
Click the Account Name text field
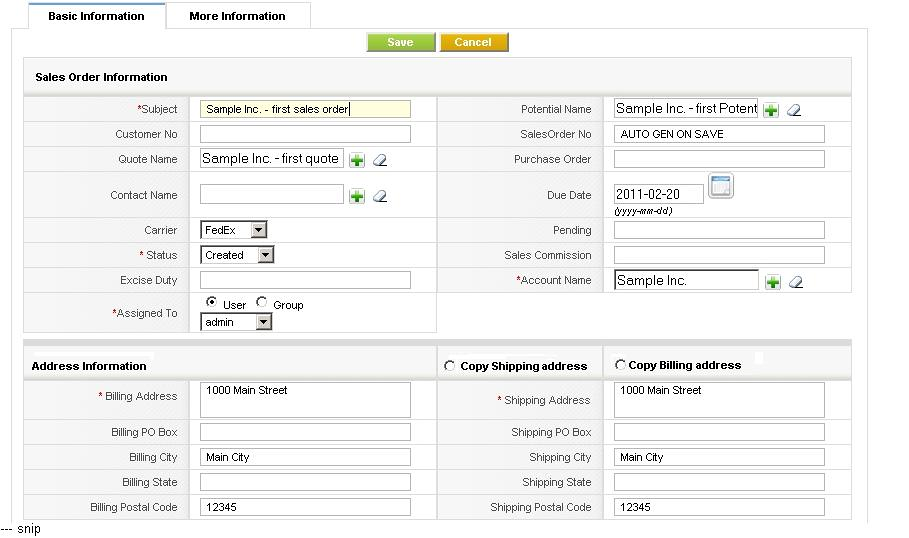tap(686, 280)
